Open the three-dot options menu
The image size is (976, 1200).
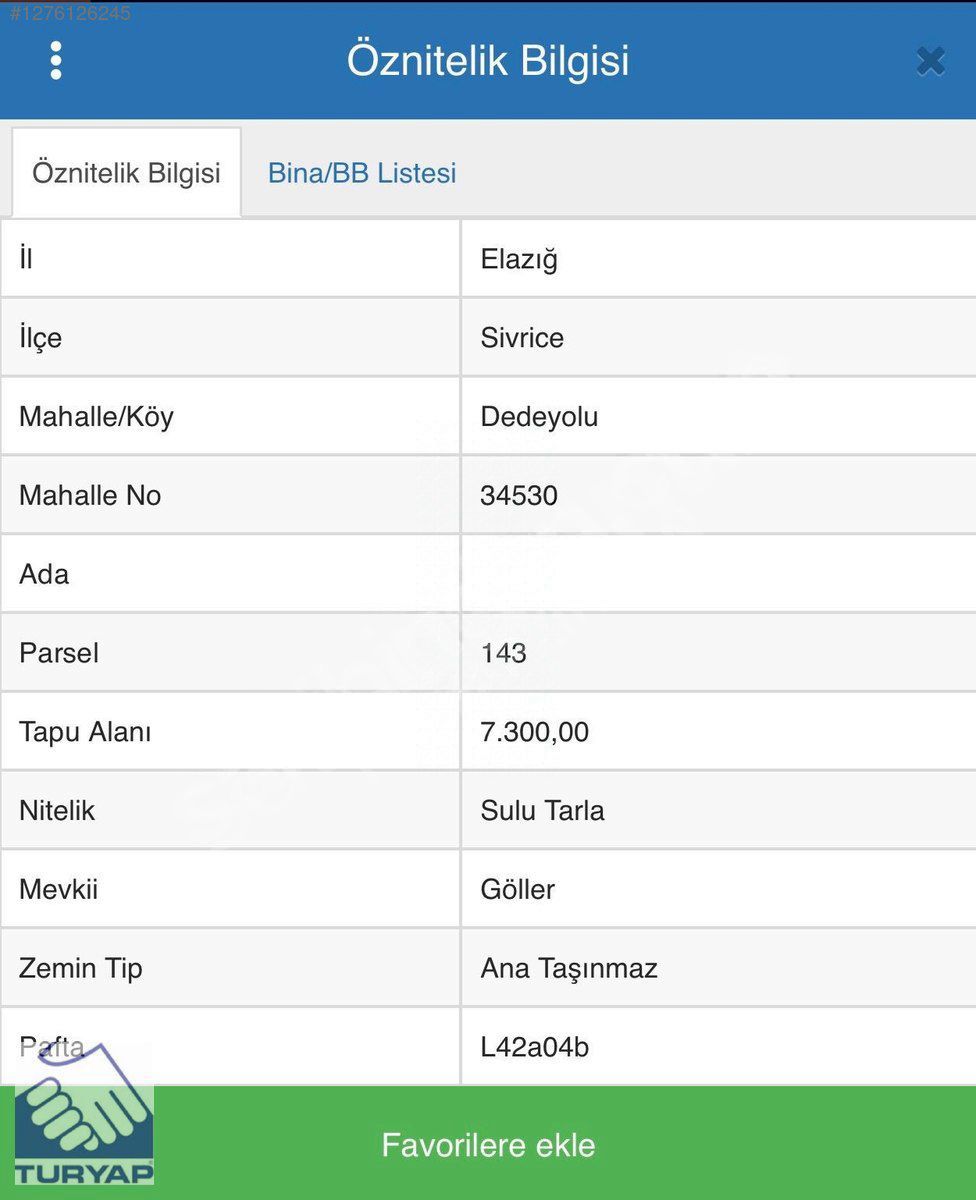[x=56, y=61]
